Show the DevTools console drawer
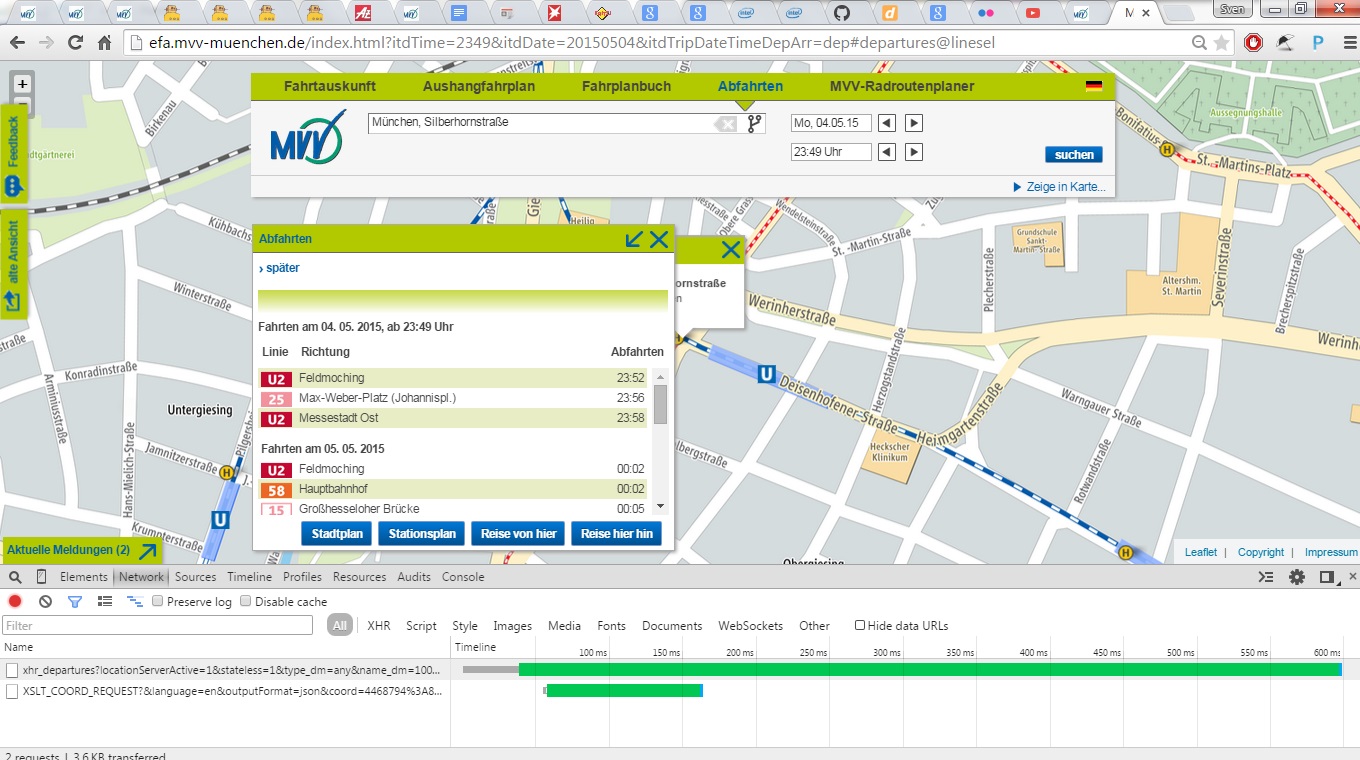This screenshot has height=760, width=1360. click(1266, 577)
